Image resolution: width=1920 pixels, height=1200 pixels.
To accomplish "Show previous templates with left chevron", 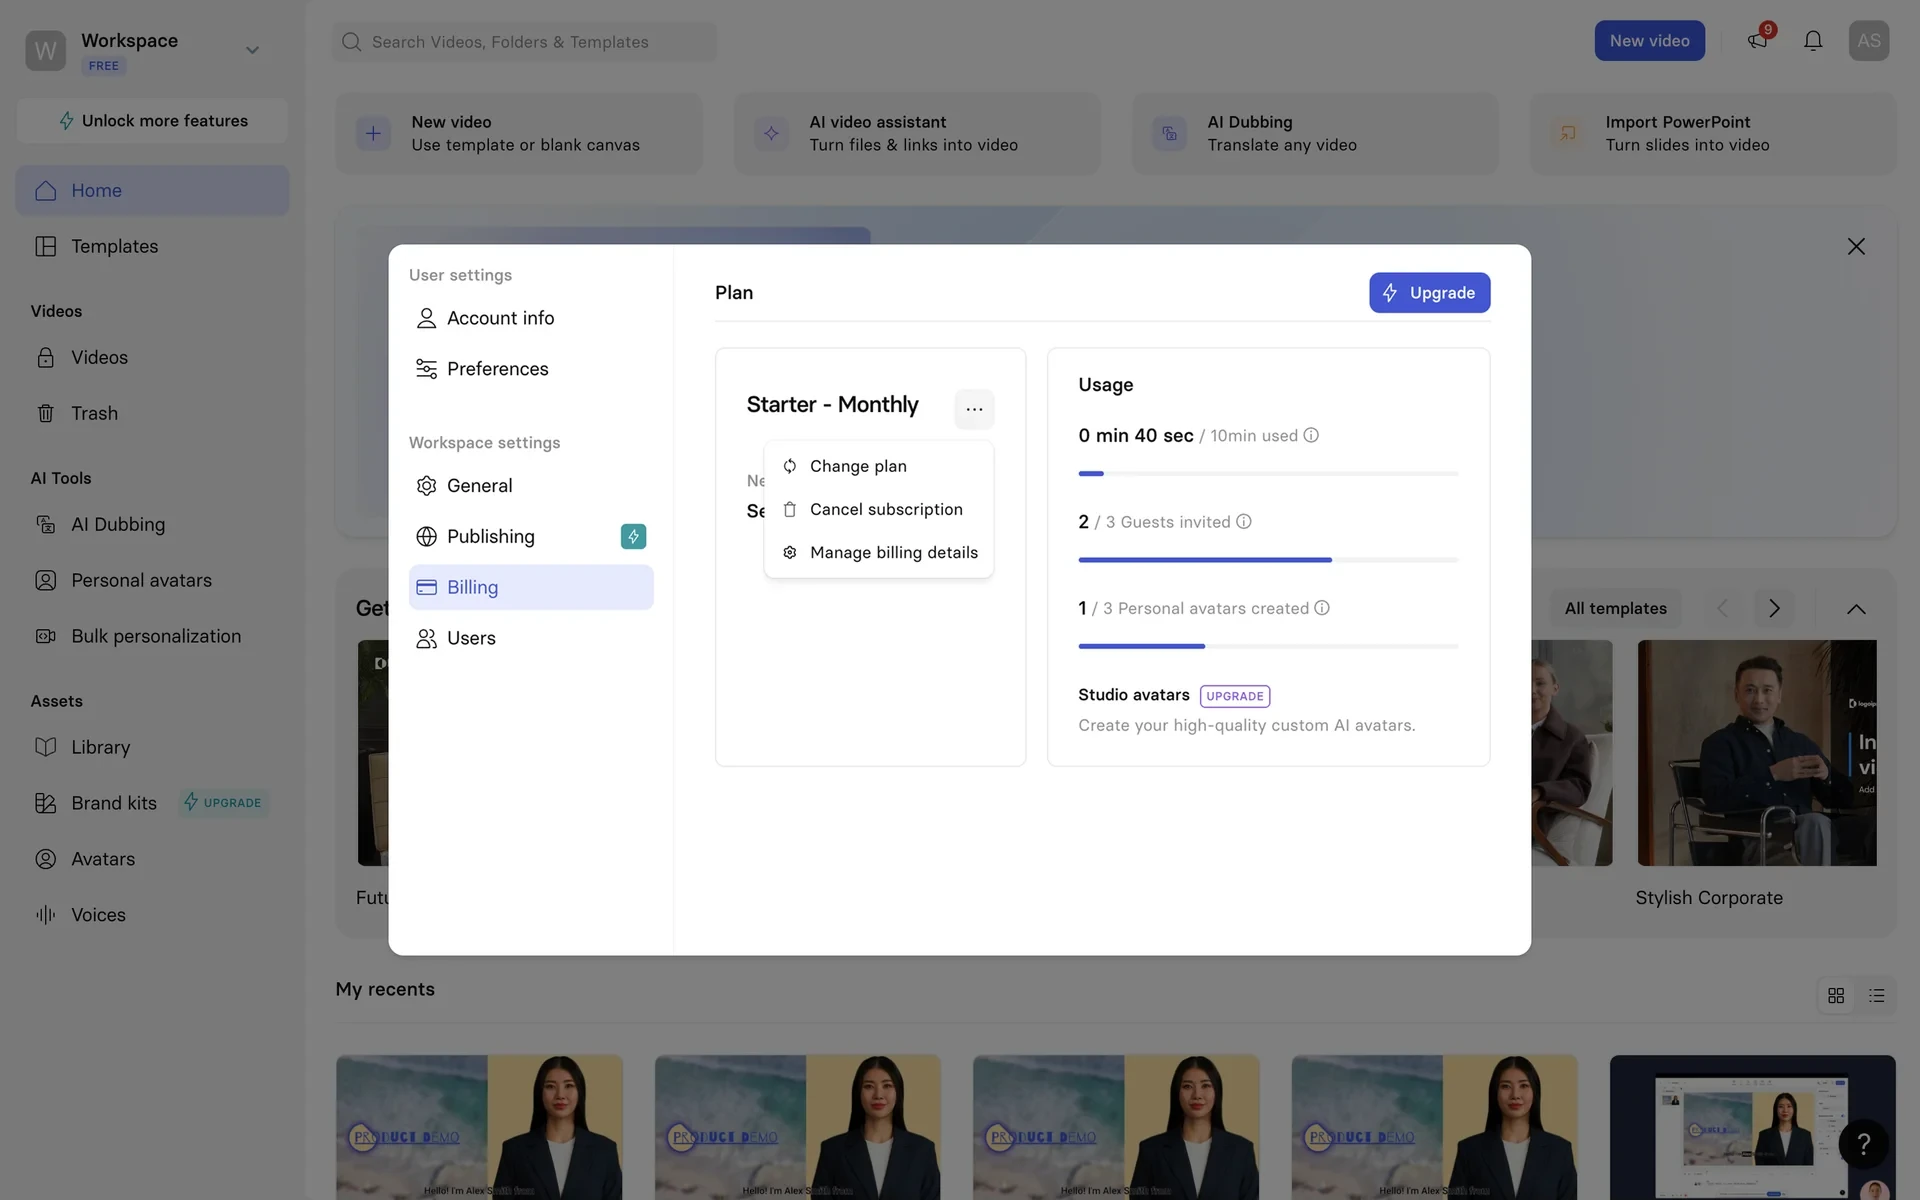I will (x=1722, y=608).
